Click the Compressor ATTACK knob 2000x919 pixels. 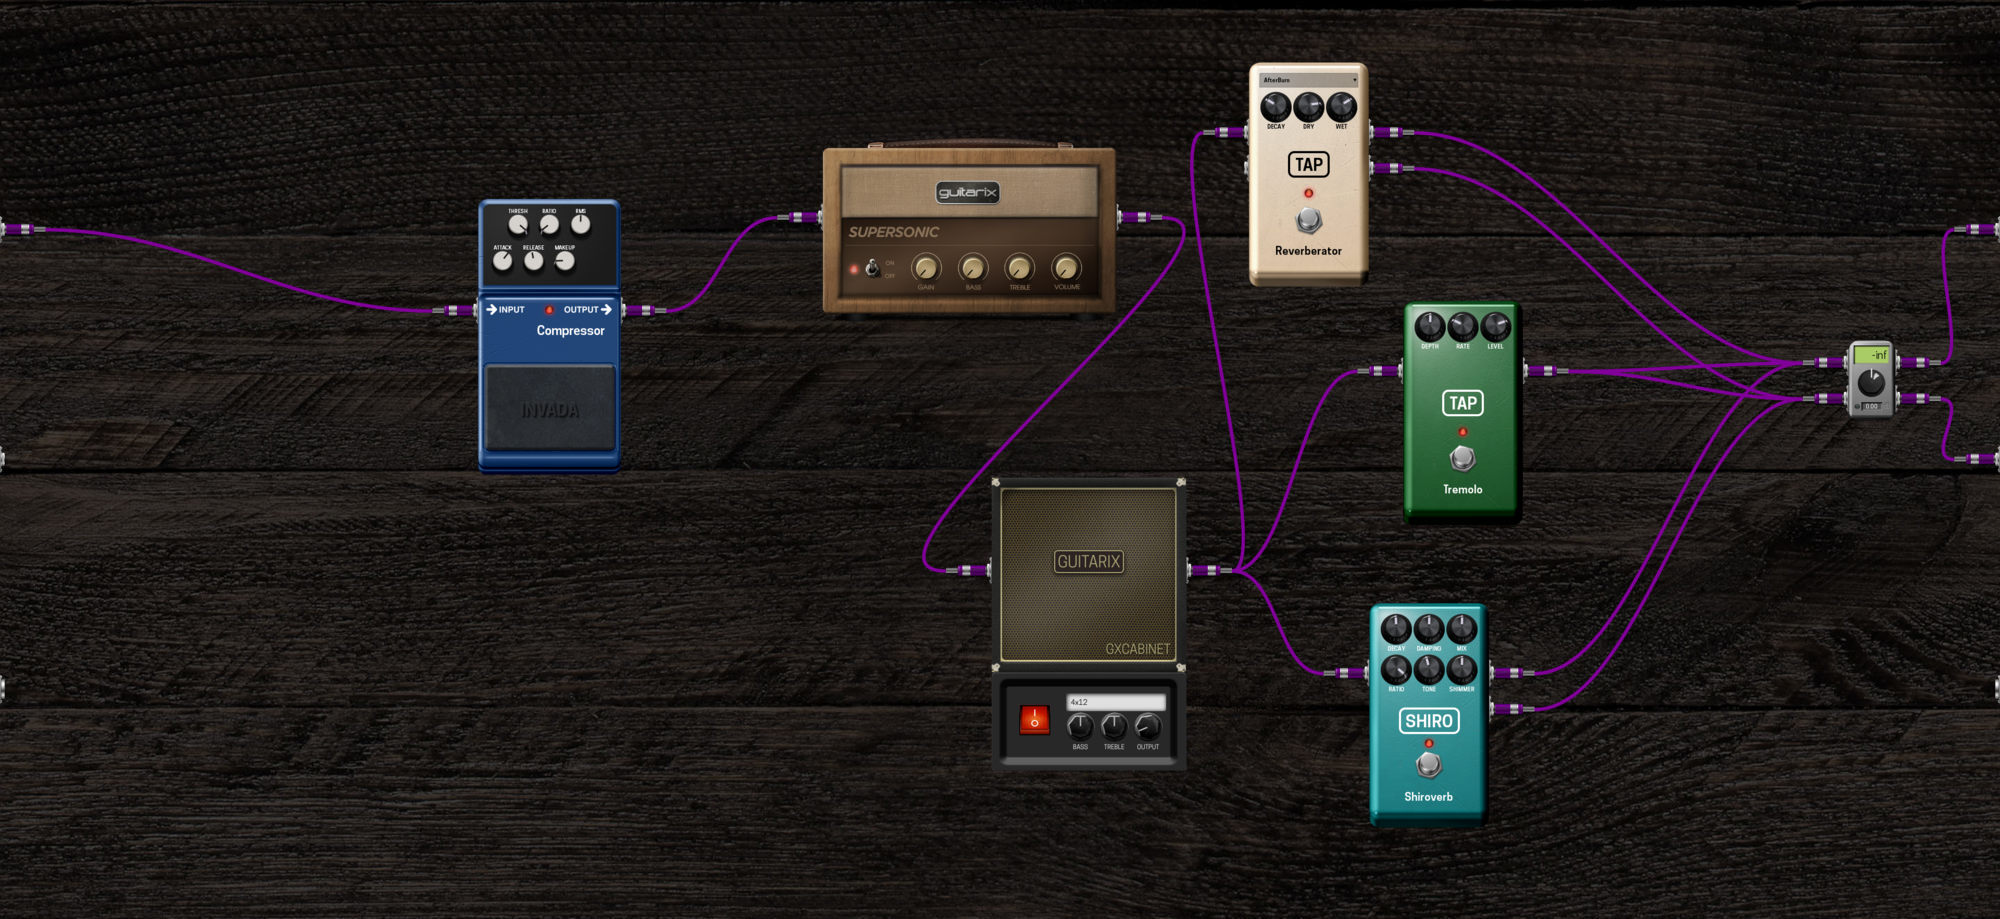pyautogui.click(x=503, y=261)
